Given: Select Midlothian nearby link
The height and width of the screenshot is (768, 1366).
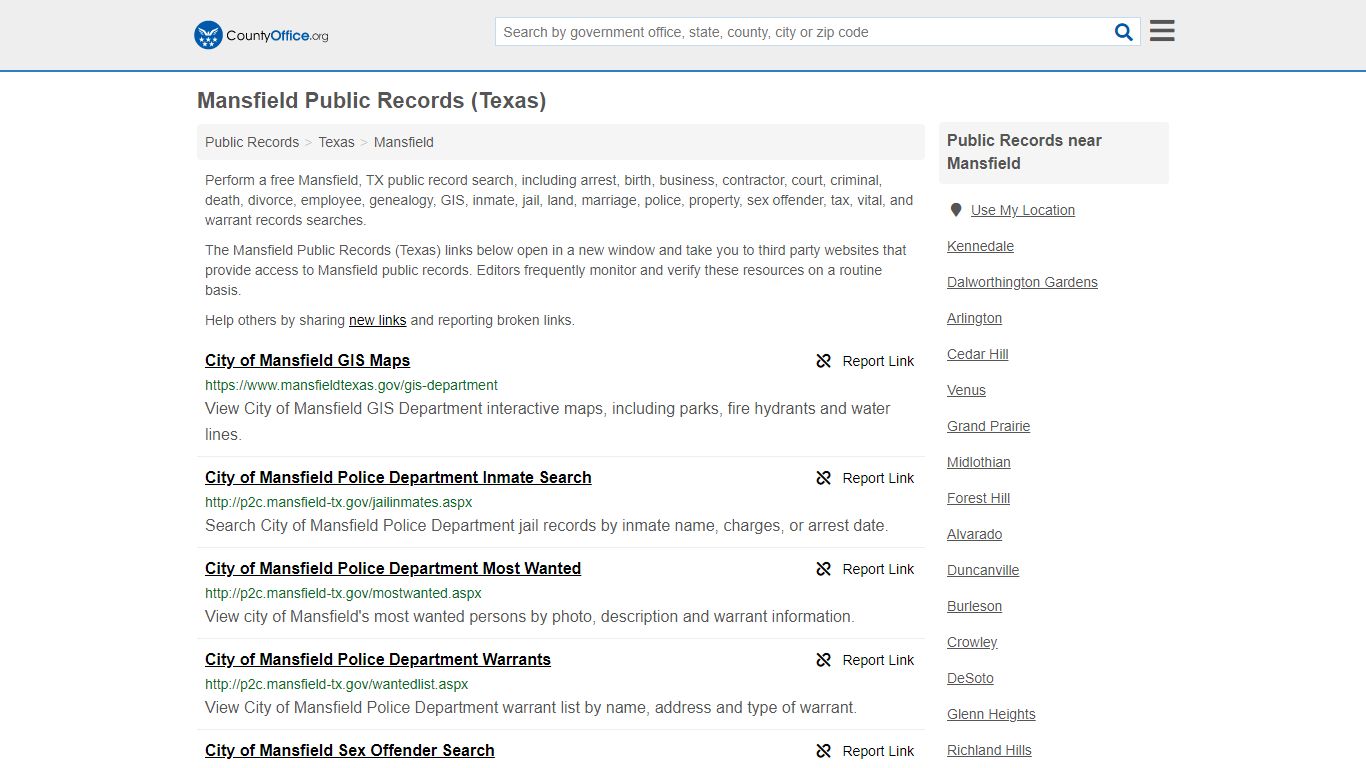Looking at the screenshot, I should (x=978, y=462).
